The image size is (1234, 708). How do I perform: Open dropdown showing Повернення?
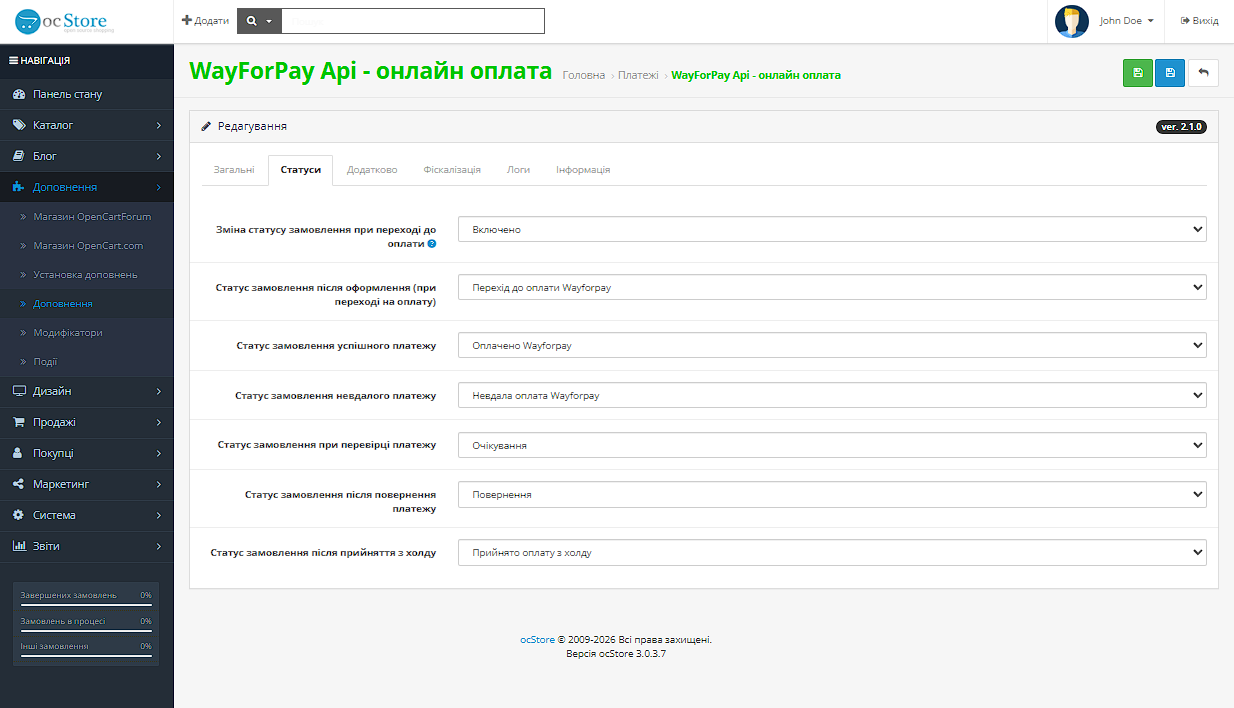(832, 494)
